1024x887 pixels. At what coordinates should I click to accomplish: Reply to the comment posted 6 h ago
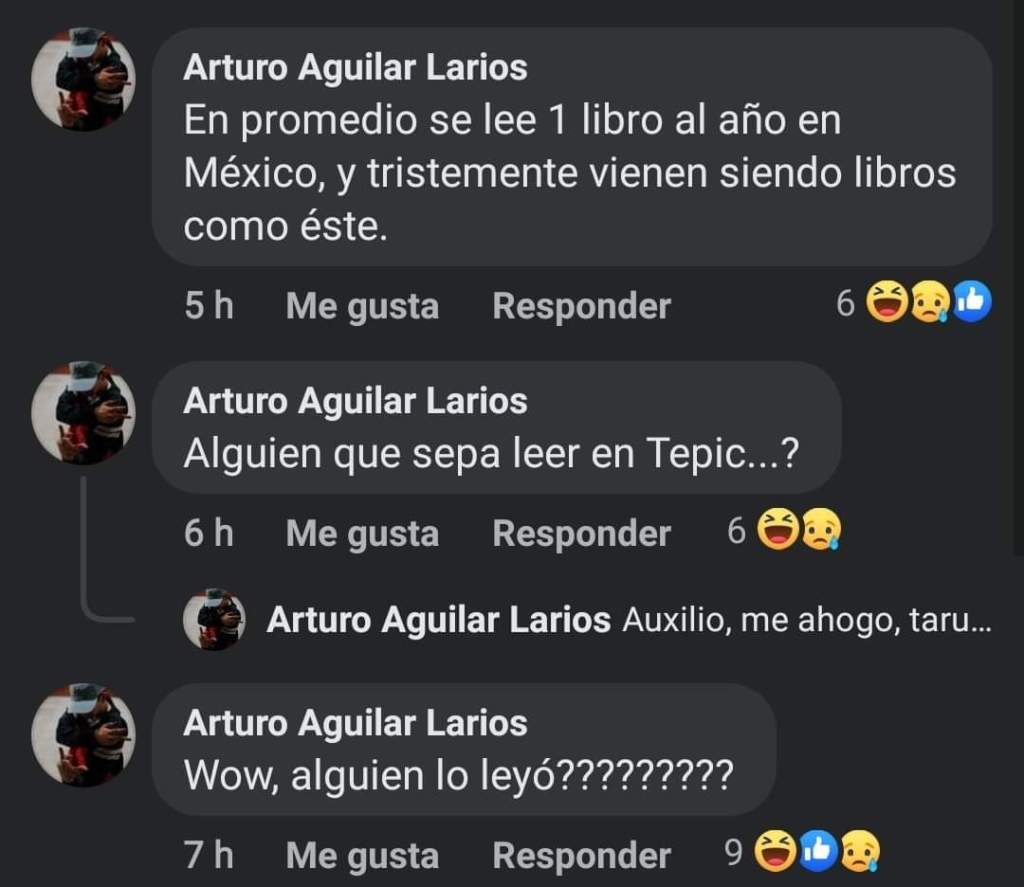(x=581, y=533)
